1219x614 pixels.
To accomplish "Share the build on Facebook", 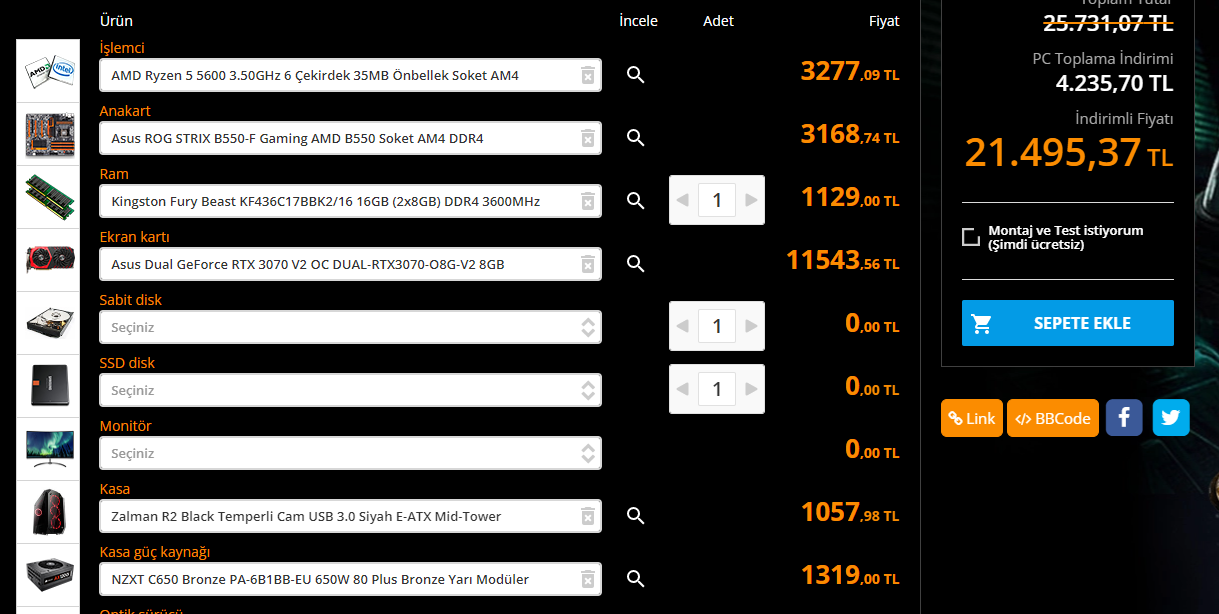I will pos(1124,418).
